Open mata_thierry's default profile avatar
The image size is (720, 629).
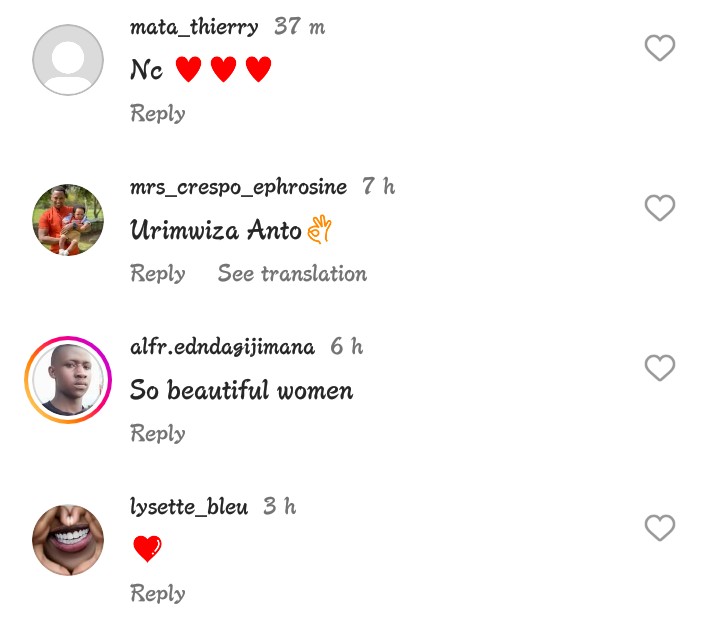(x=68, y=60)
